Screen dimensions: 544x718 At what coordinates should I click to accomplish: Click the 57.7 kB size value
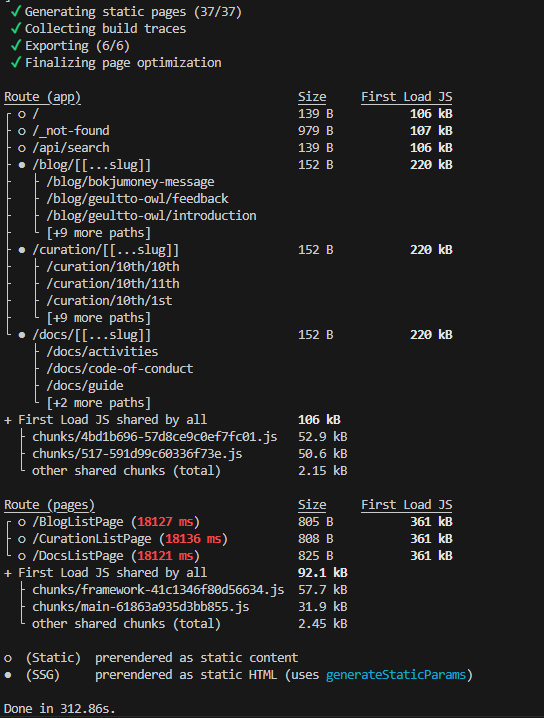pyautogui.click(x=322, y=590)
